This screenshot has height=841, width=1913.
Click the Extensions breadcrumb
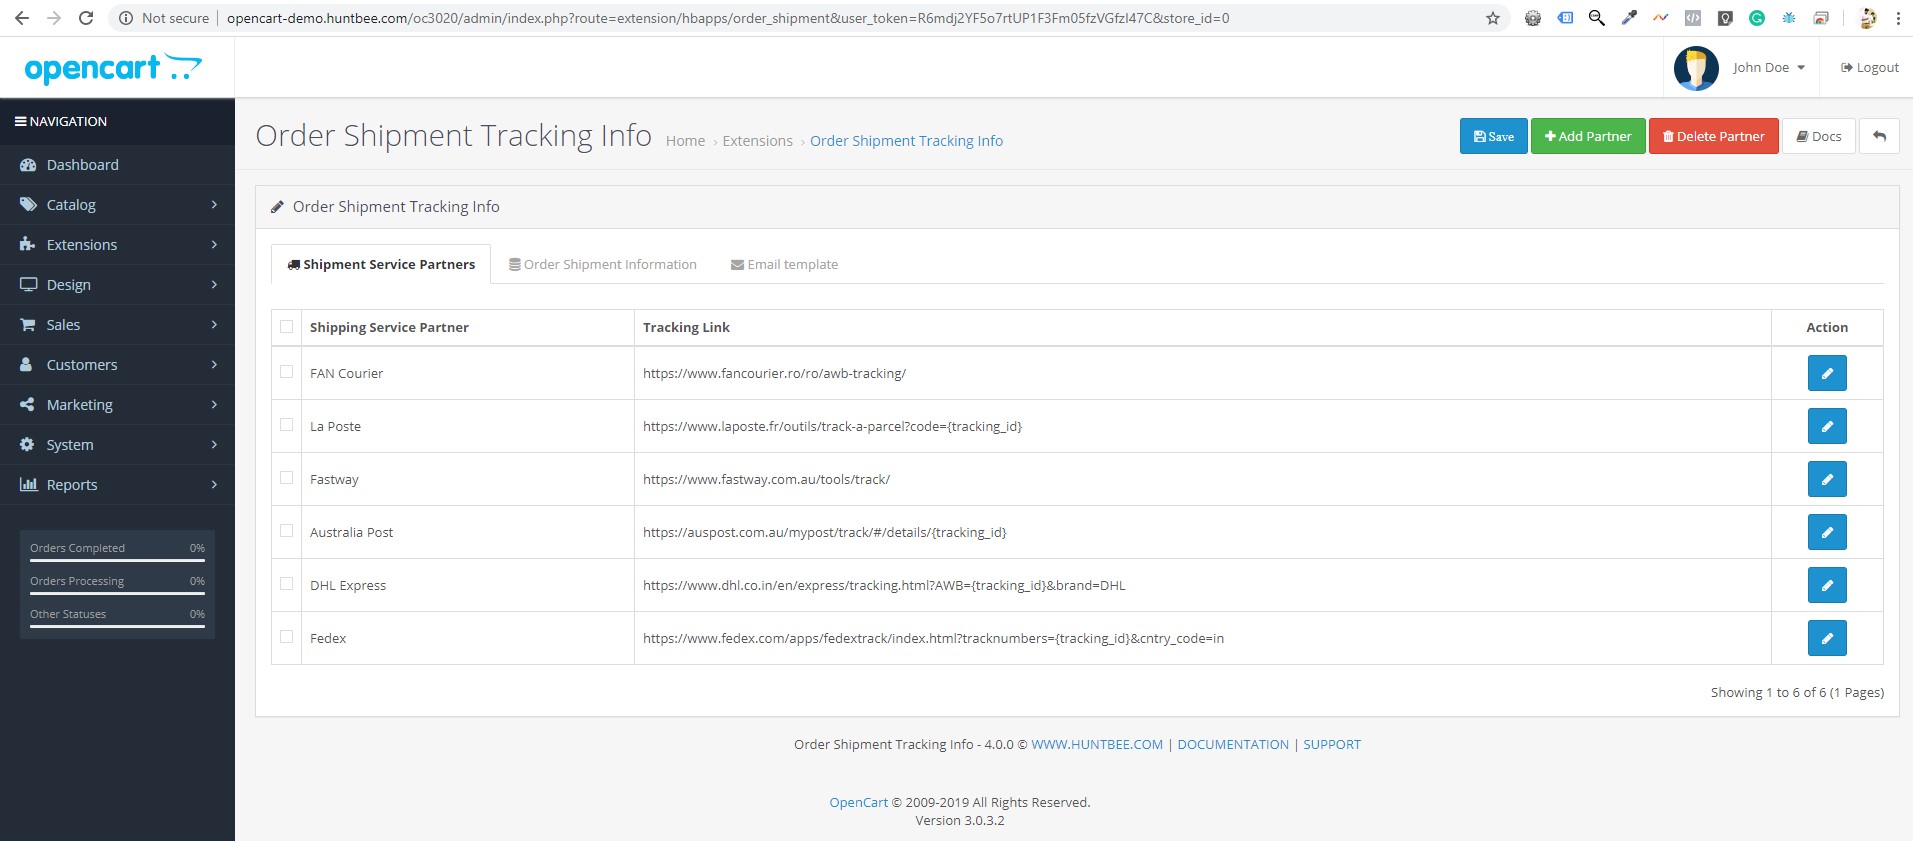(757, 141)
